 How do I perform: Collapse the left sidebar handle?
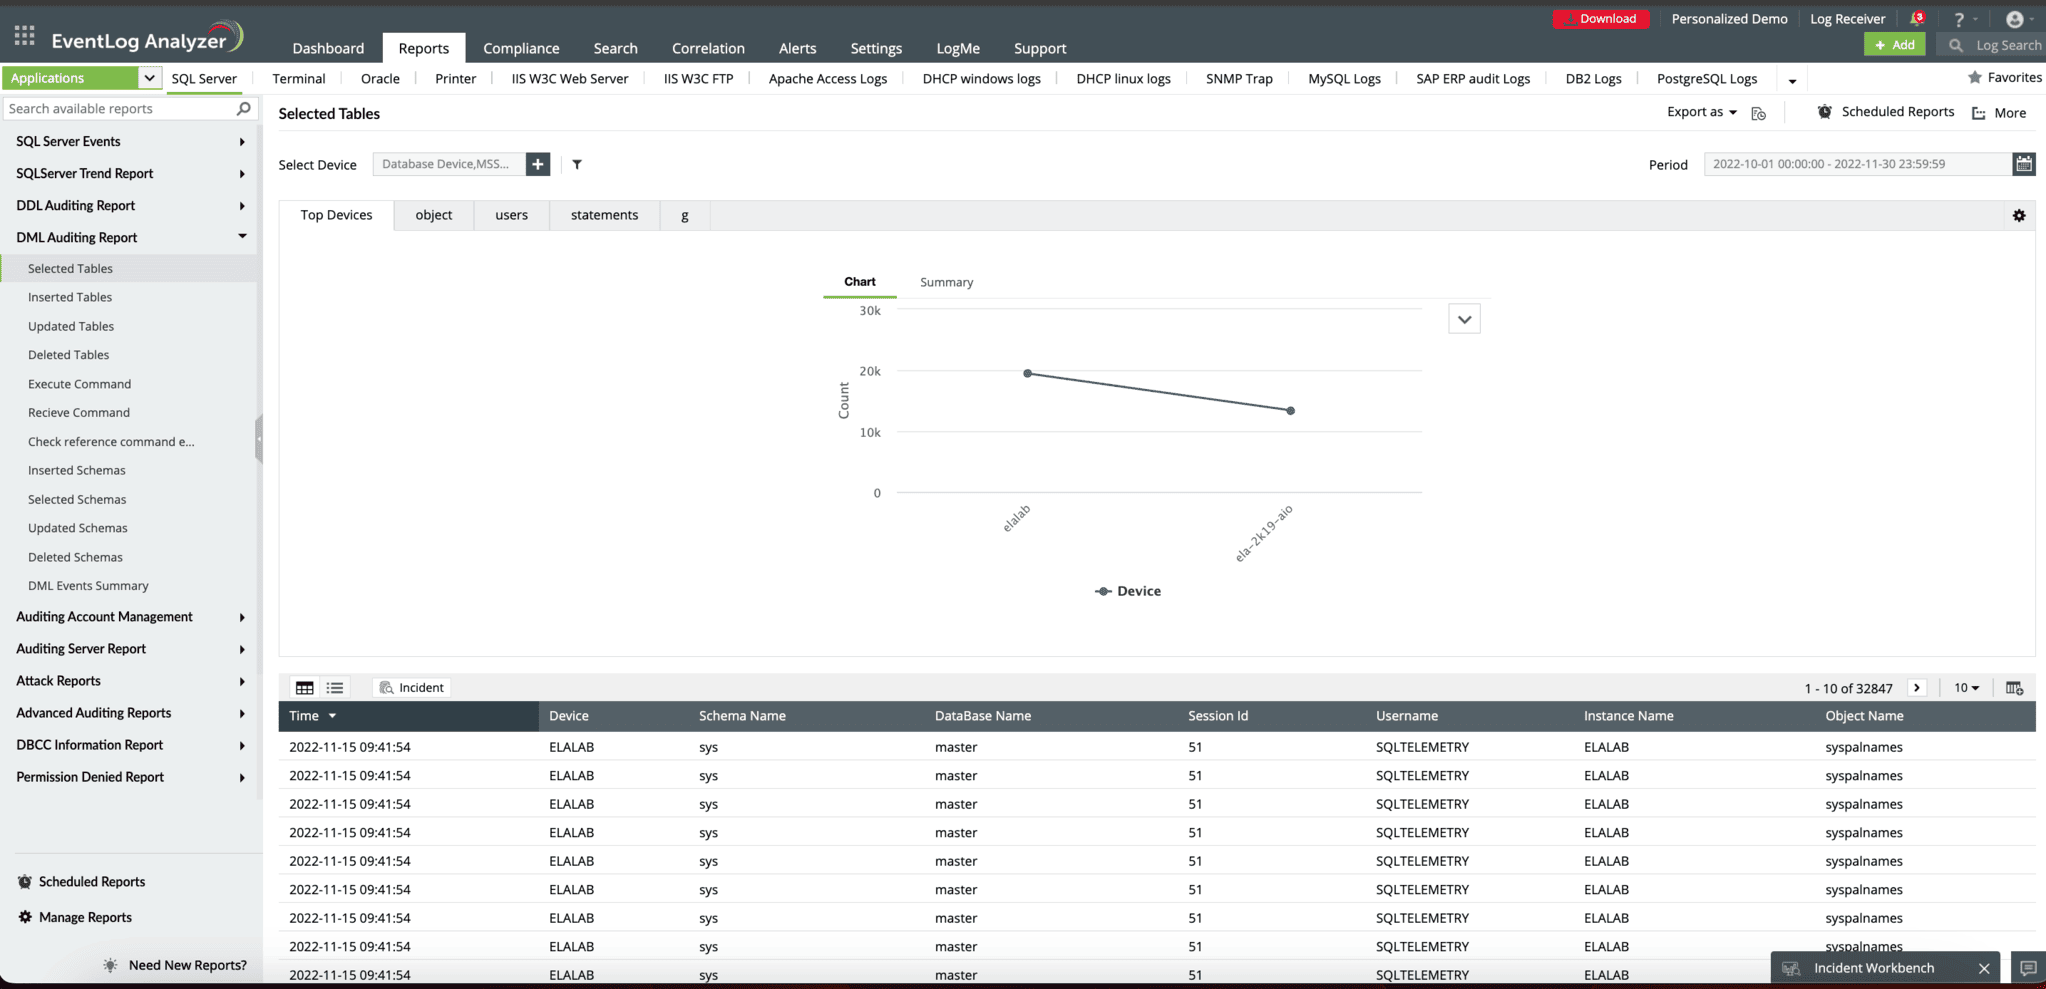coord(259,438)
